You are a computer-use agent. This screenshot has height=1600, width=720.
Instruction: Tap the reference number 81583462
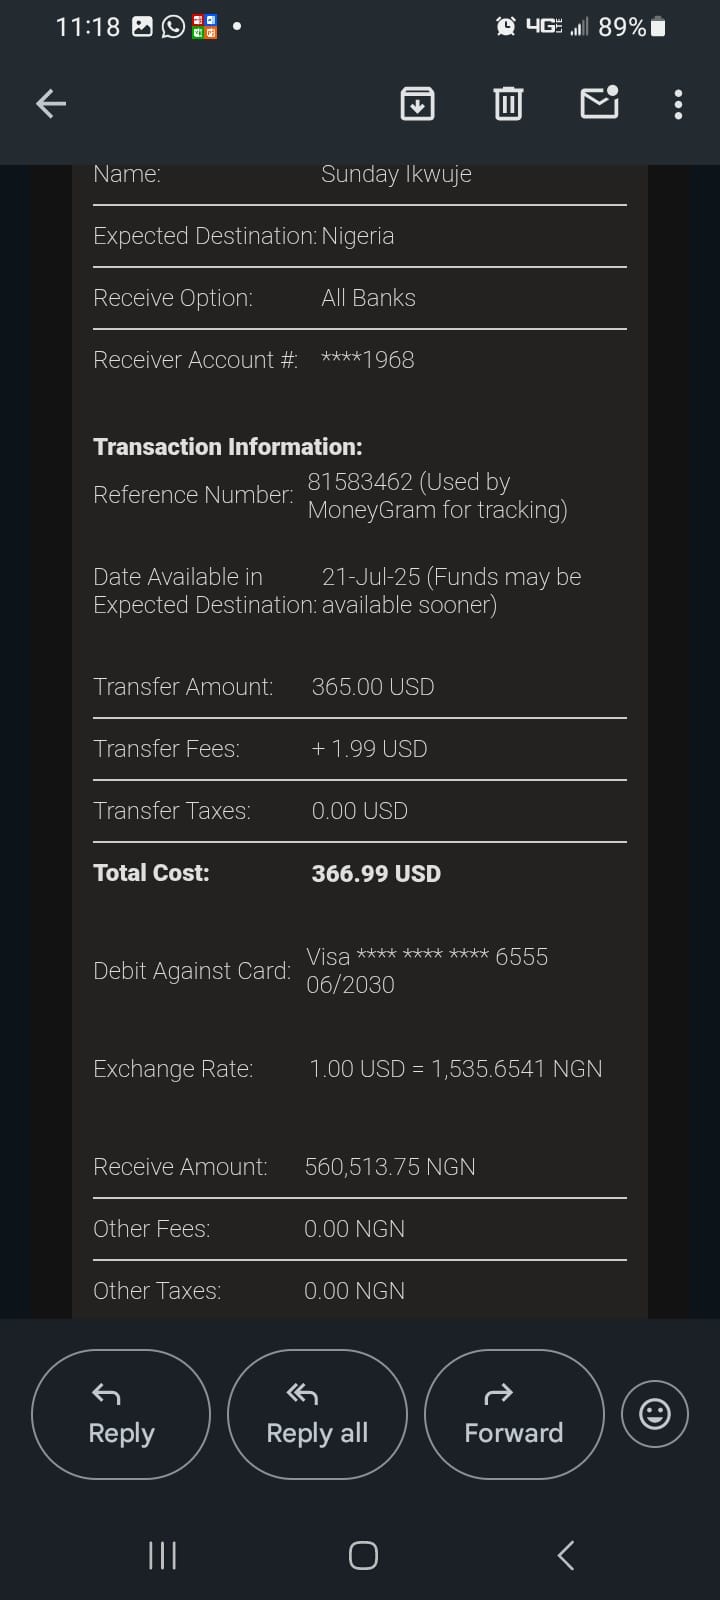(x=360, y=482)
